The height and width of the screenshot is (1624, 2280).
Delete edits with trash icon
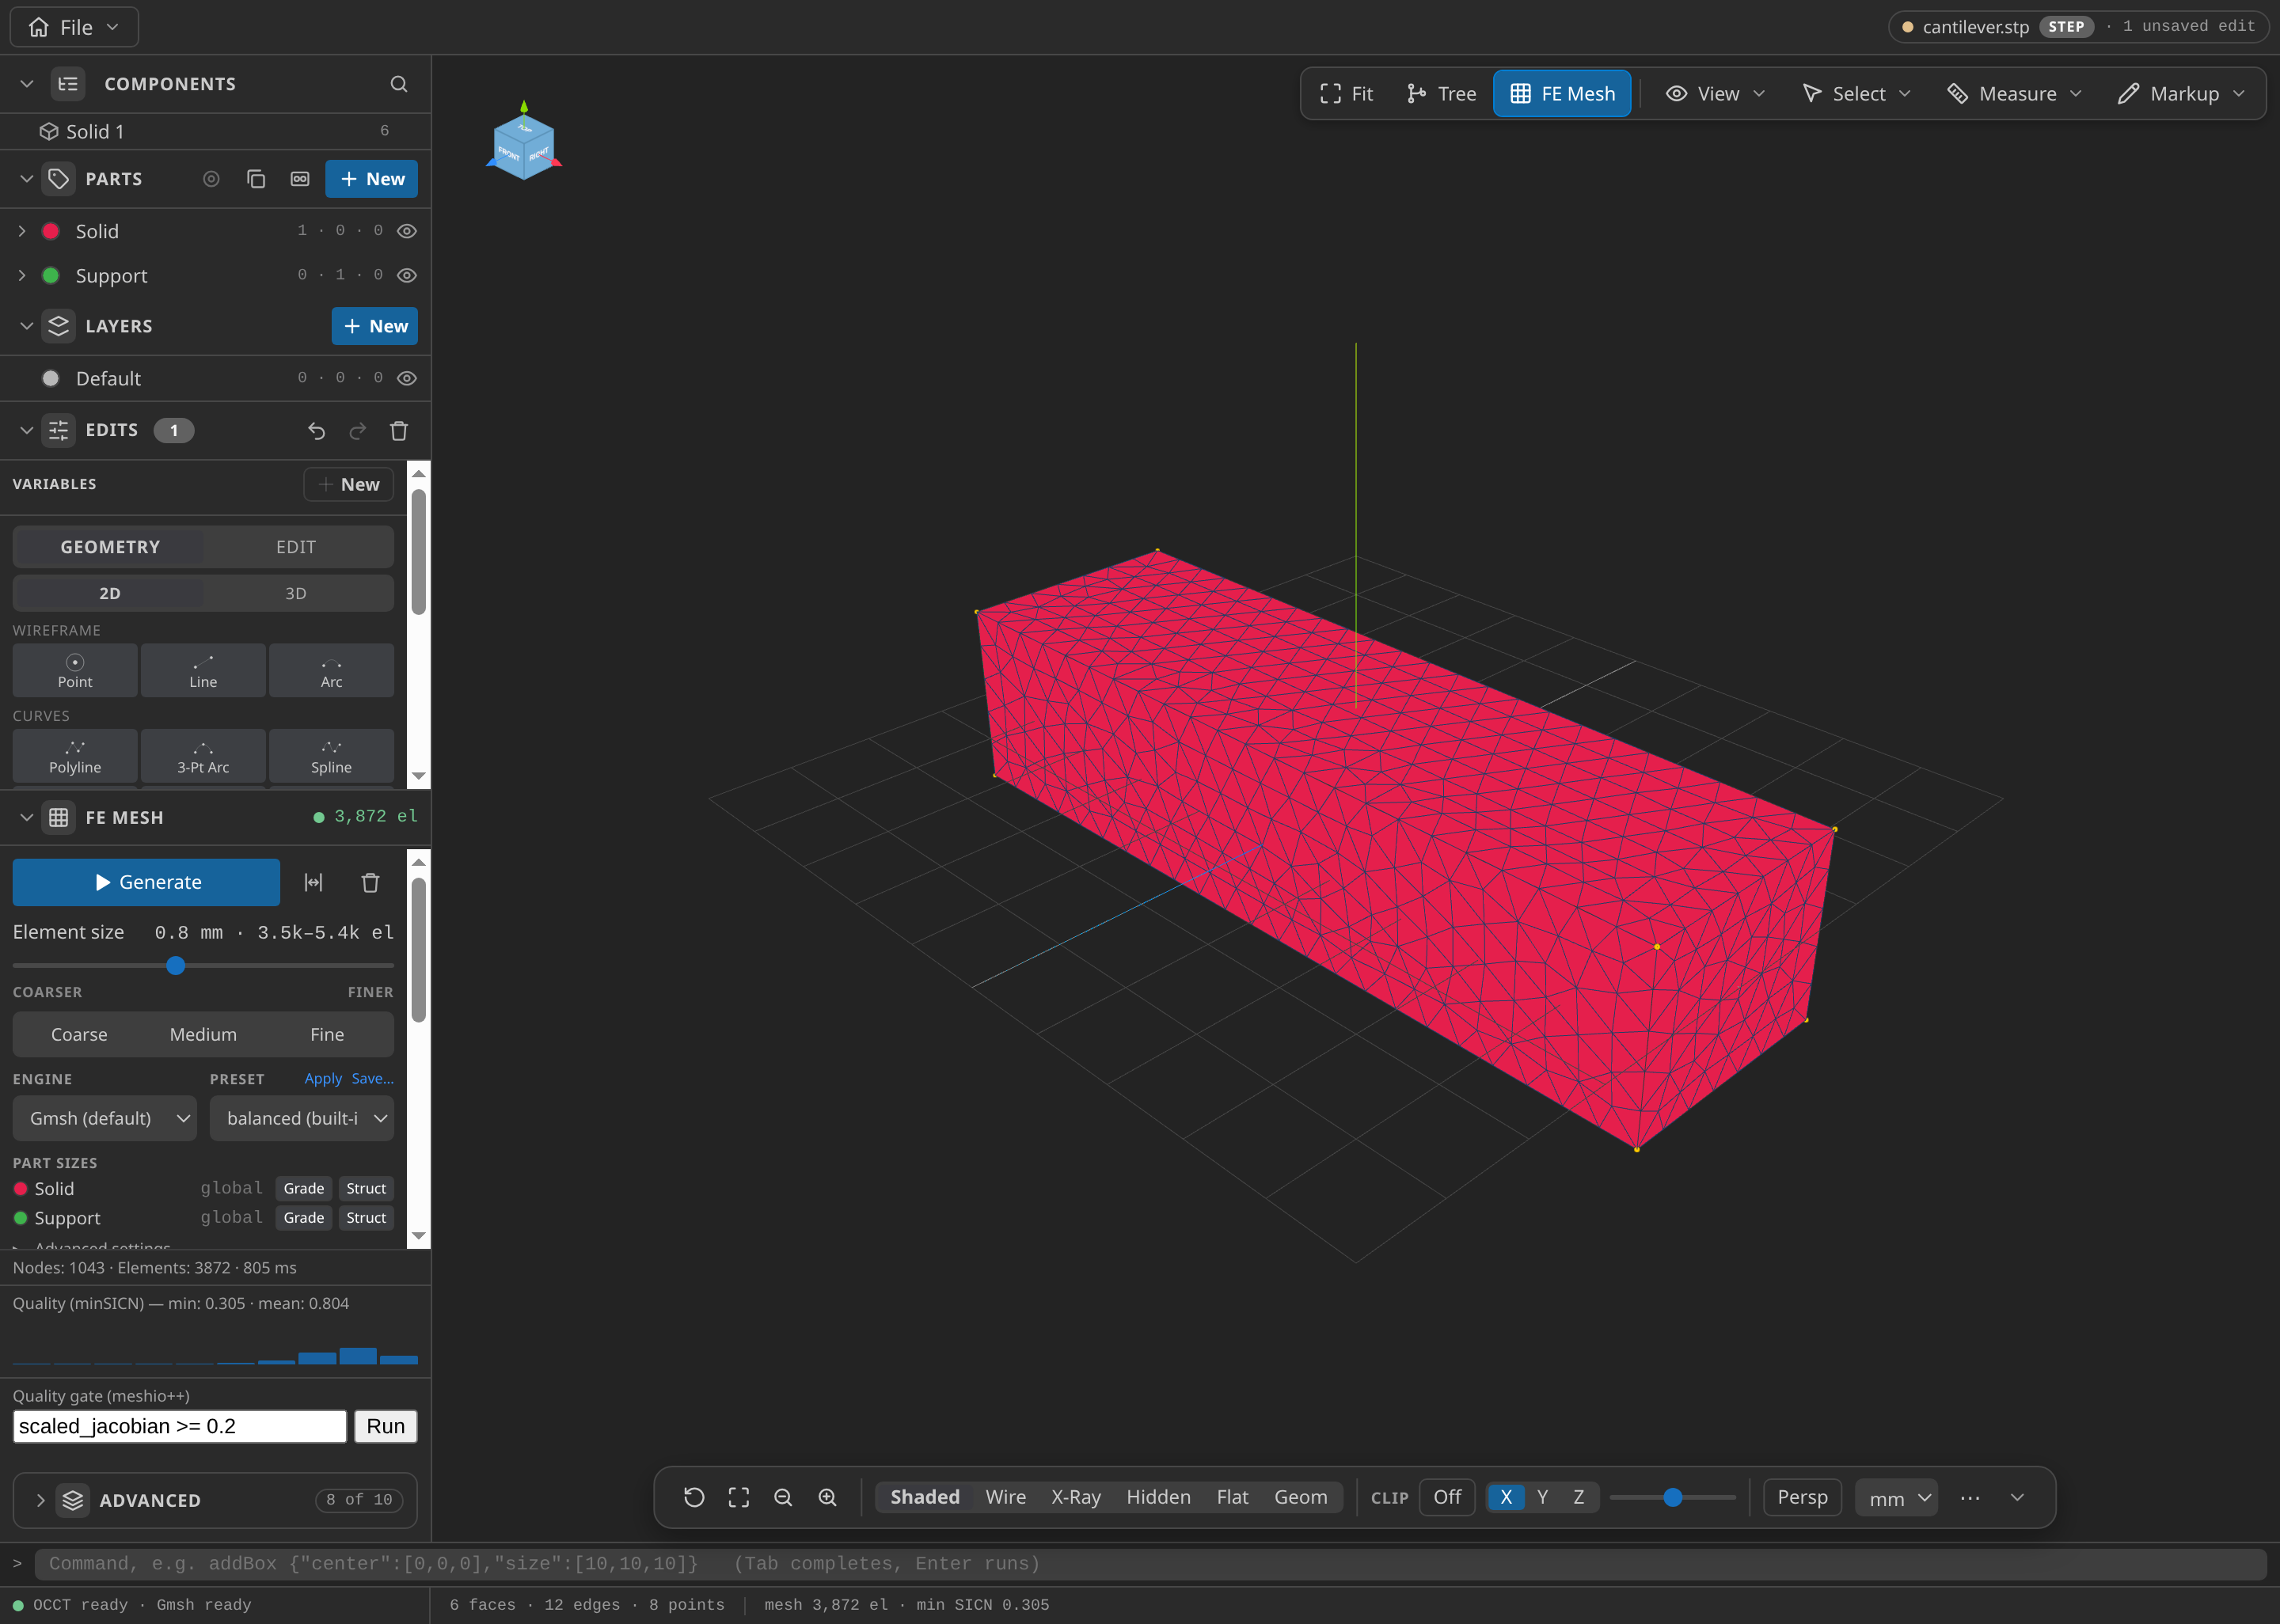[x=399, y=431]
